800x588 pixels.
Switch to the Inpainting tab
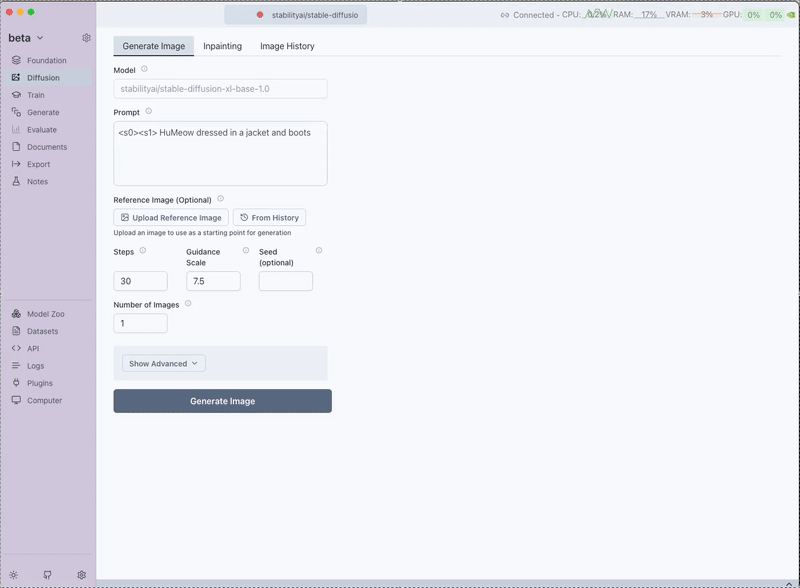click(222, 46)
